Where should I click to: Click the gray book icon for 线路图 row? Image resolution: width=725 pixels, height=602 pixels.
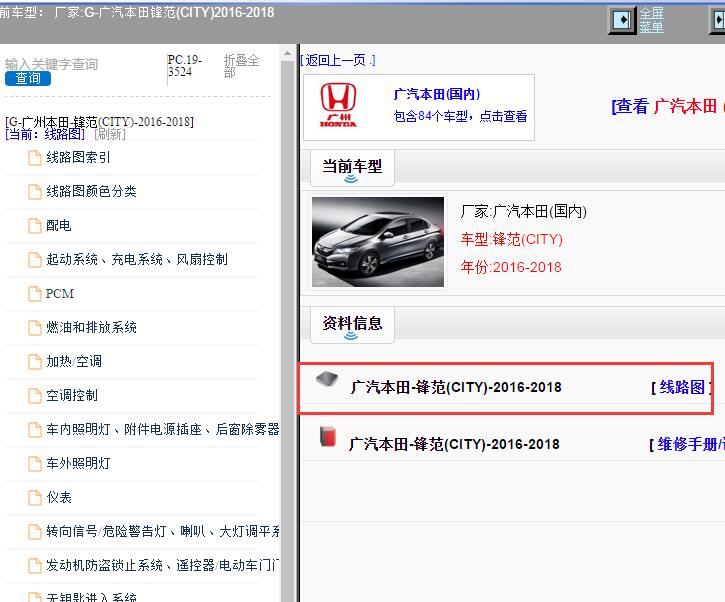tap(327, 379)
